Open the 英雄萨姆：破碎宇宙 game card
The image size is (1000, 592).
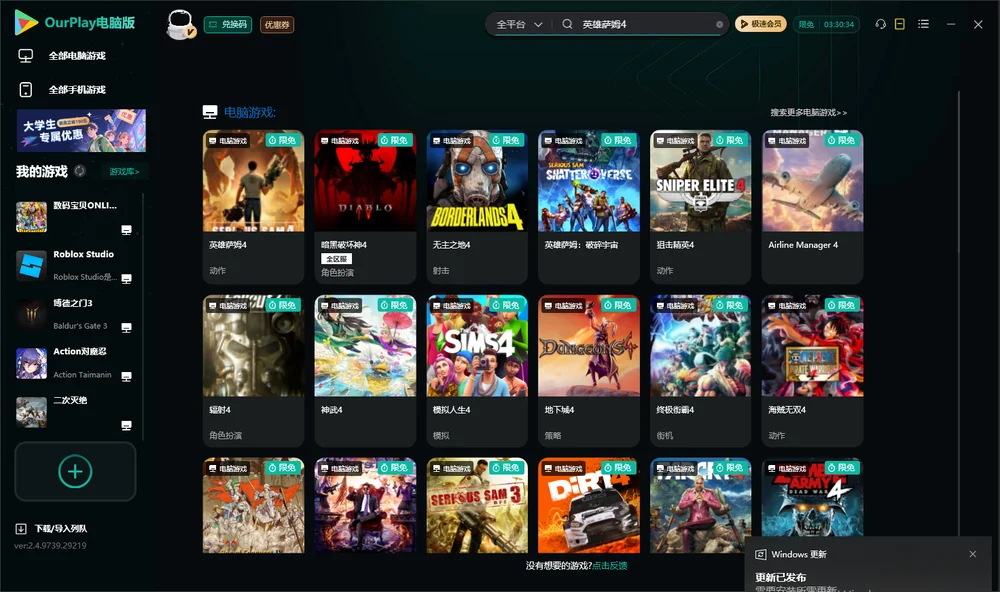[x=589, y=207]
